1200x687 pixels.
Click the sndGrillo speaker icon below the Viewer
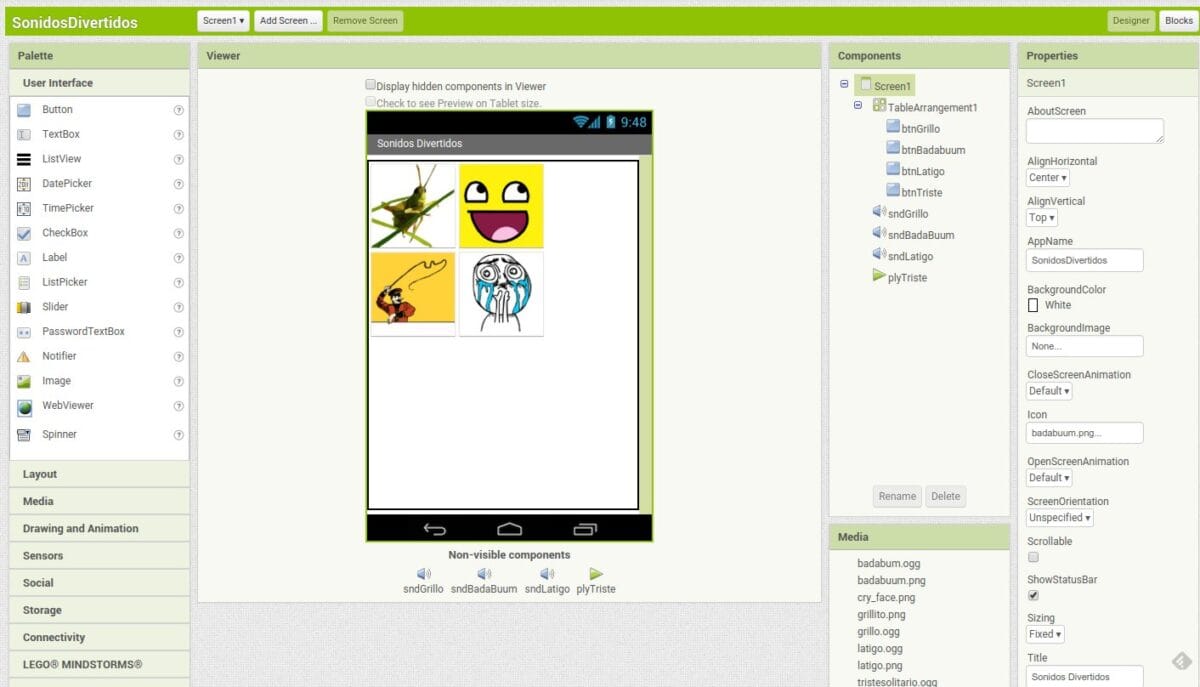point(423,574)
